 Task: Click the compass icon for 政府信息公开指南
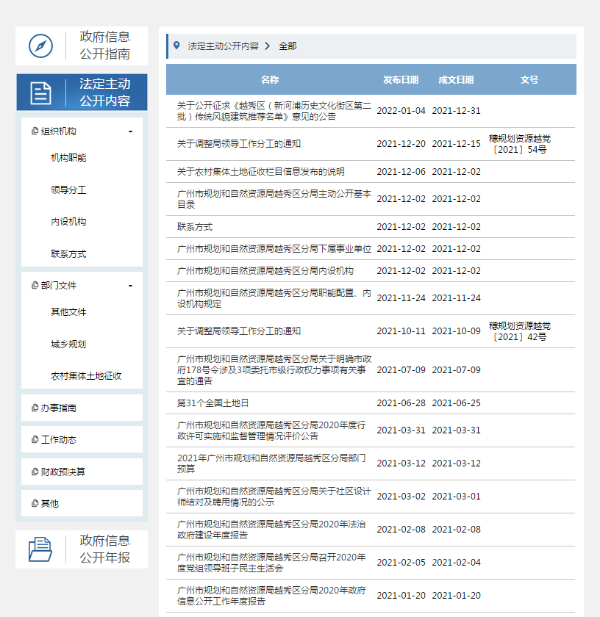tap(41, 45)
